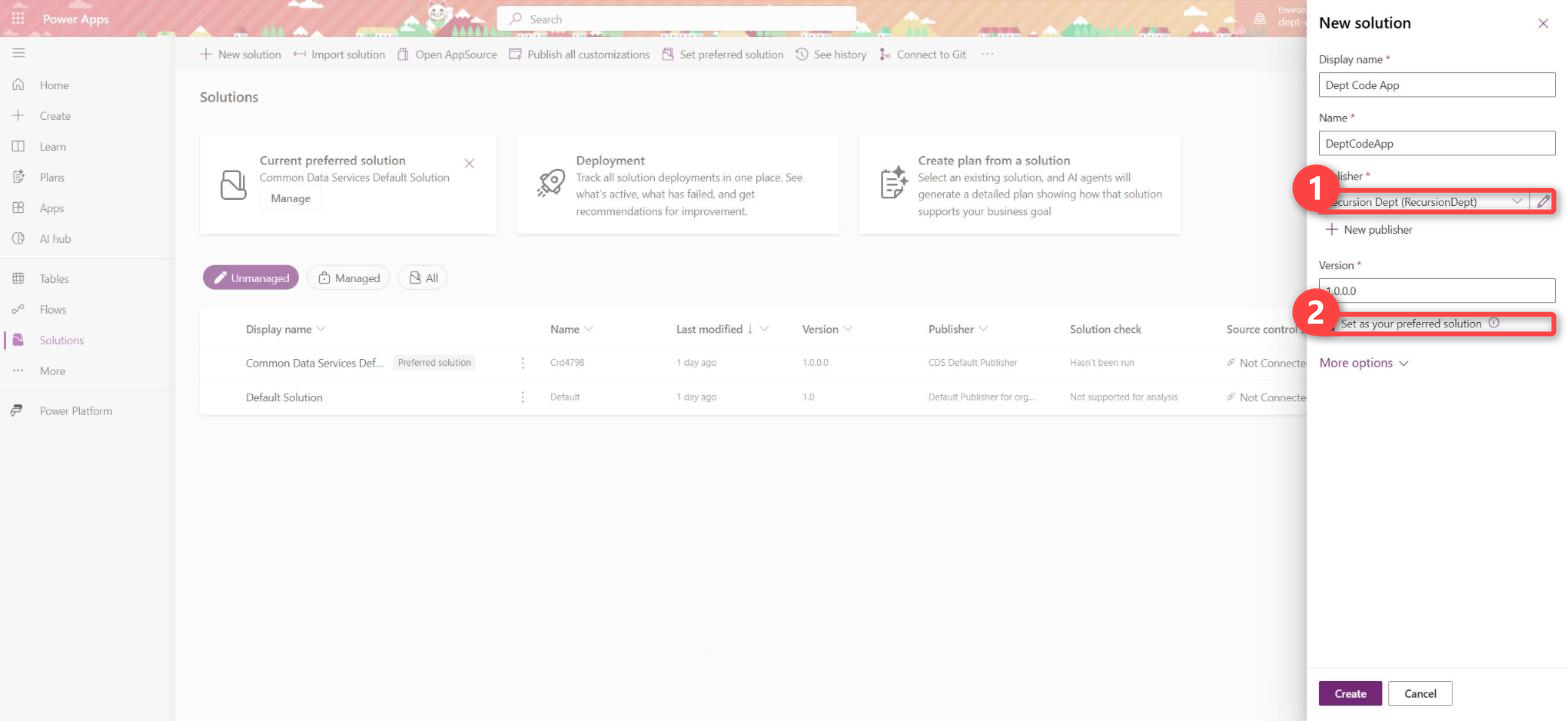Select Solutions in the sidebar
Image resolution: width=1568 pixels, height=721 pixels.
point(61,341)
